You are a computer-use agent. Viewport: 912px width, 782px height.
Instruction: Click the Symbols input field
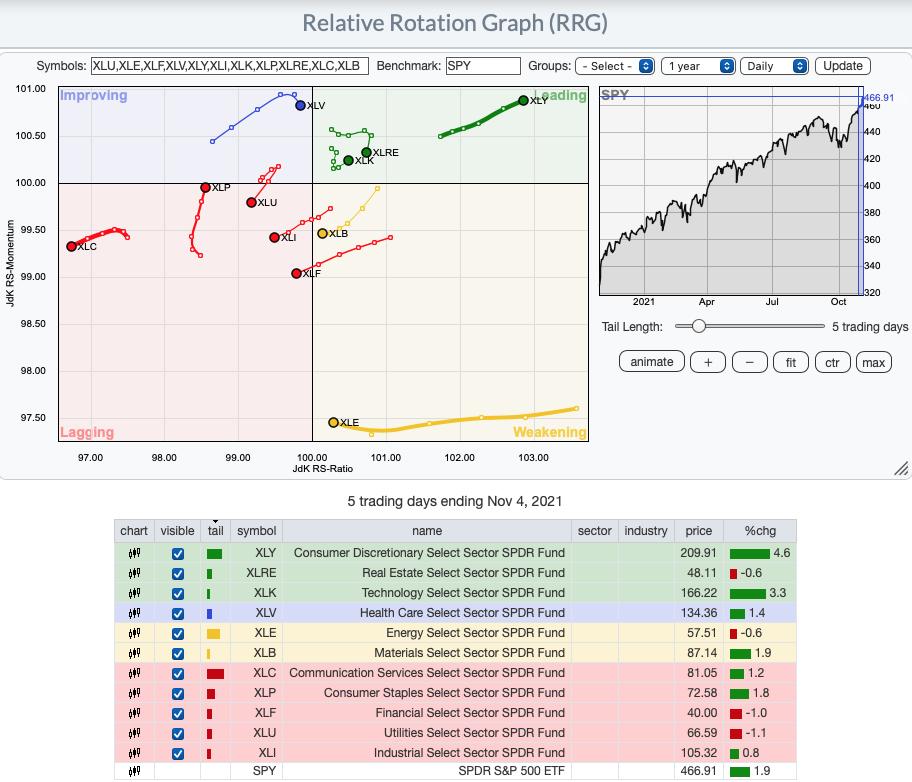pos(230,66)
